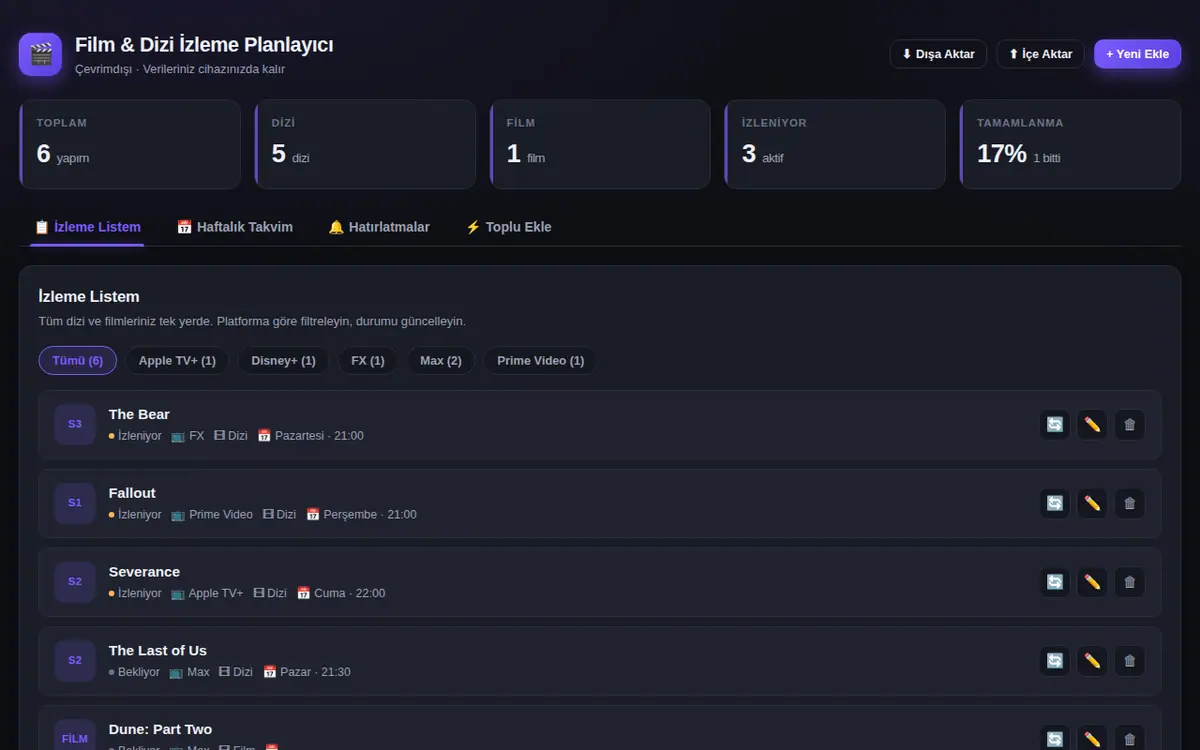Click the S1 season badge of Fallout

[75, 503]
